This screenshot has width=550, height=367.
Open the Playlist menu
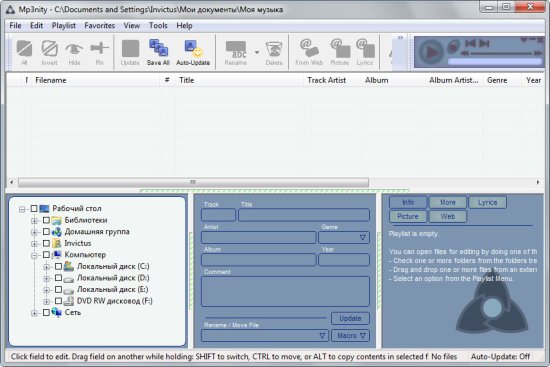point(63,26)
